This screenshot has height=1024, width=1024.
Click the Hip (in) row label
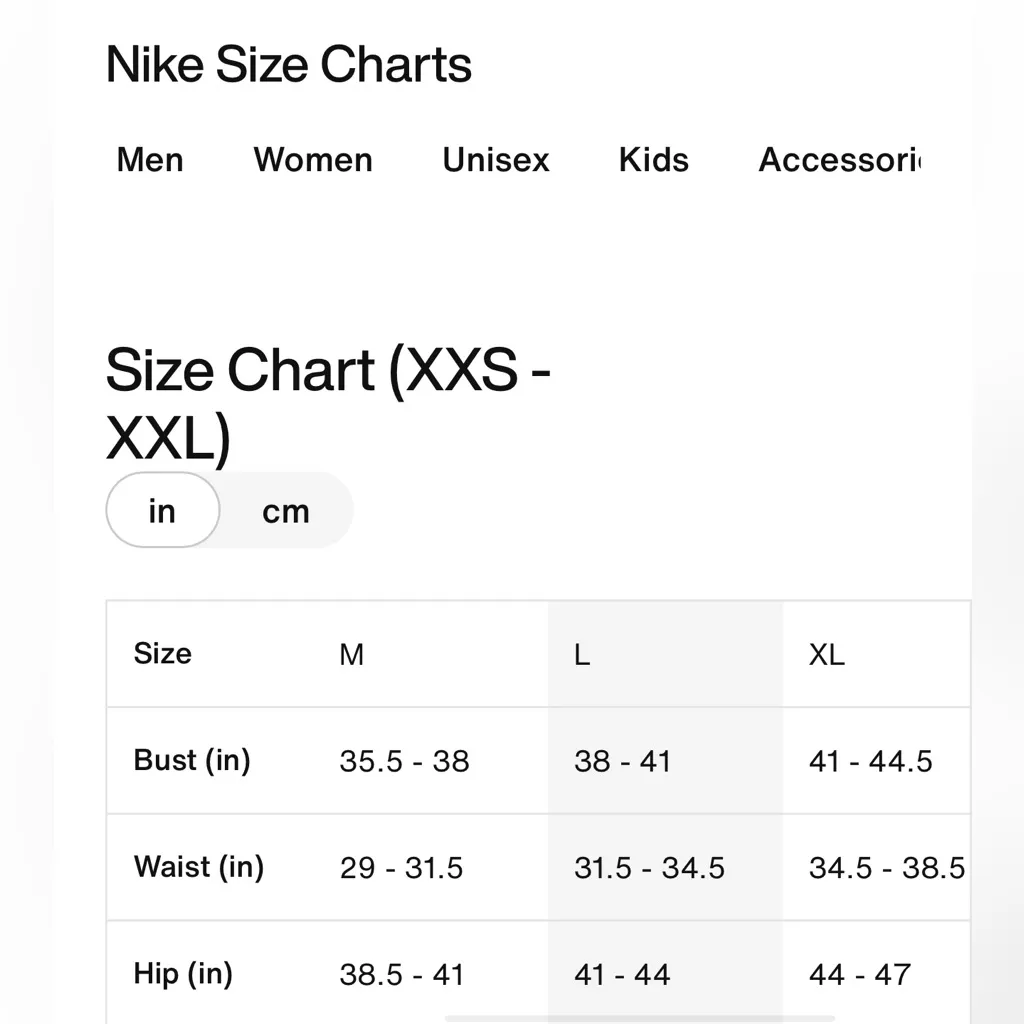point(183,974)
